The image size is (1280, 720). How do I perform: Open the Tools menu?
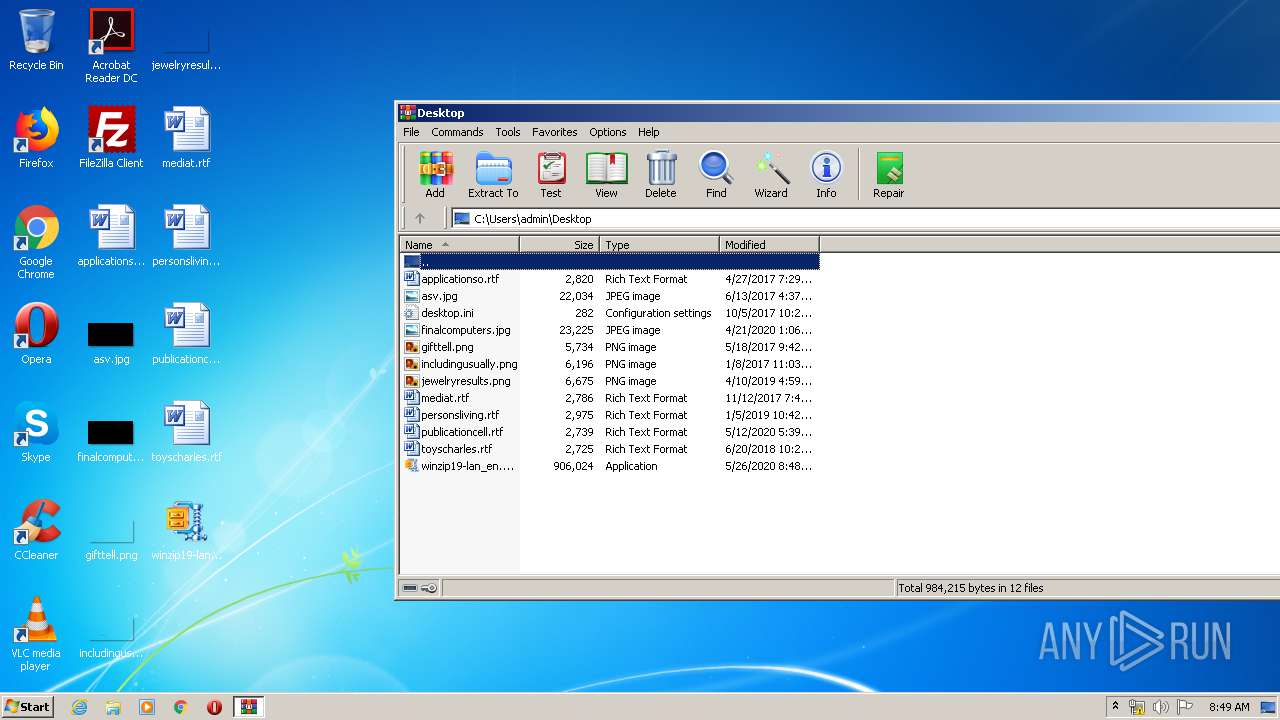click(x=508, y=132)
